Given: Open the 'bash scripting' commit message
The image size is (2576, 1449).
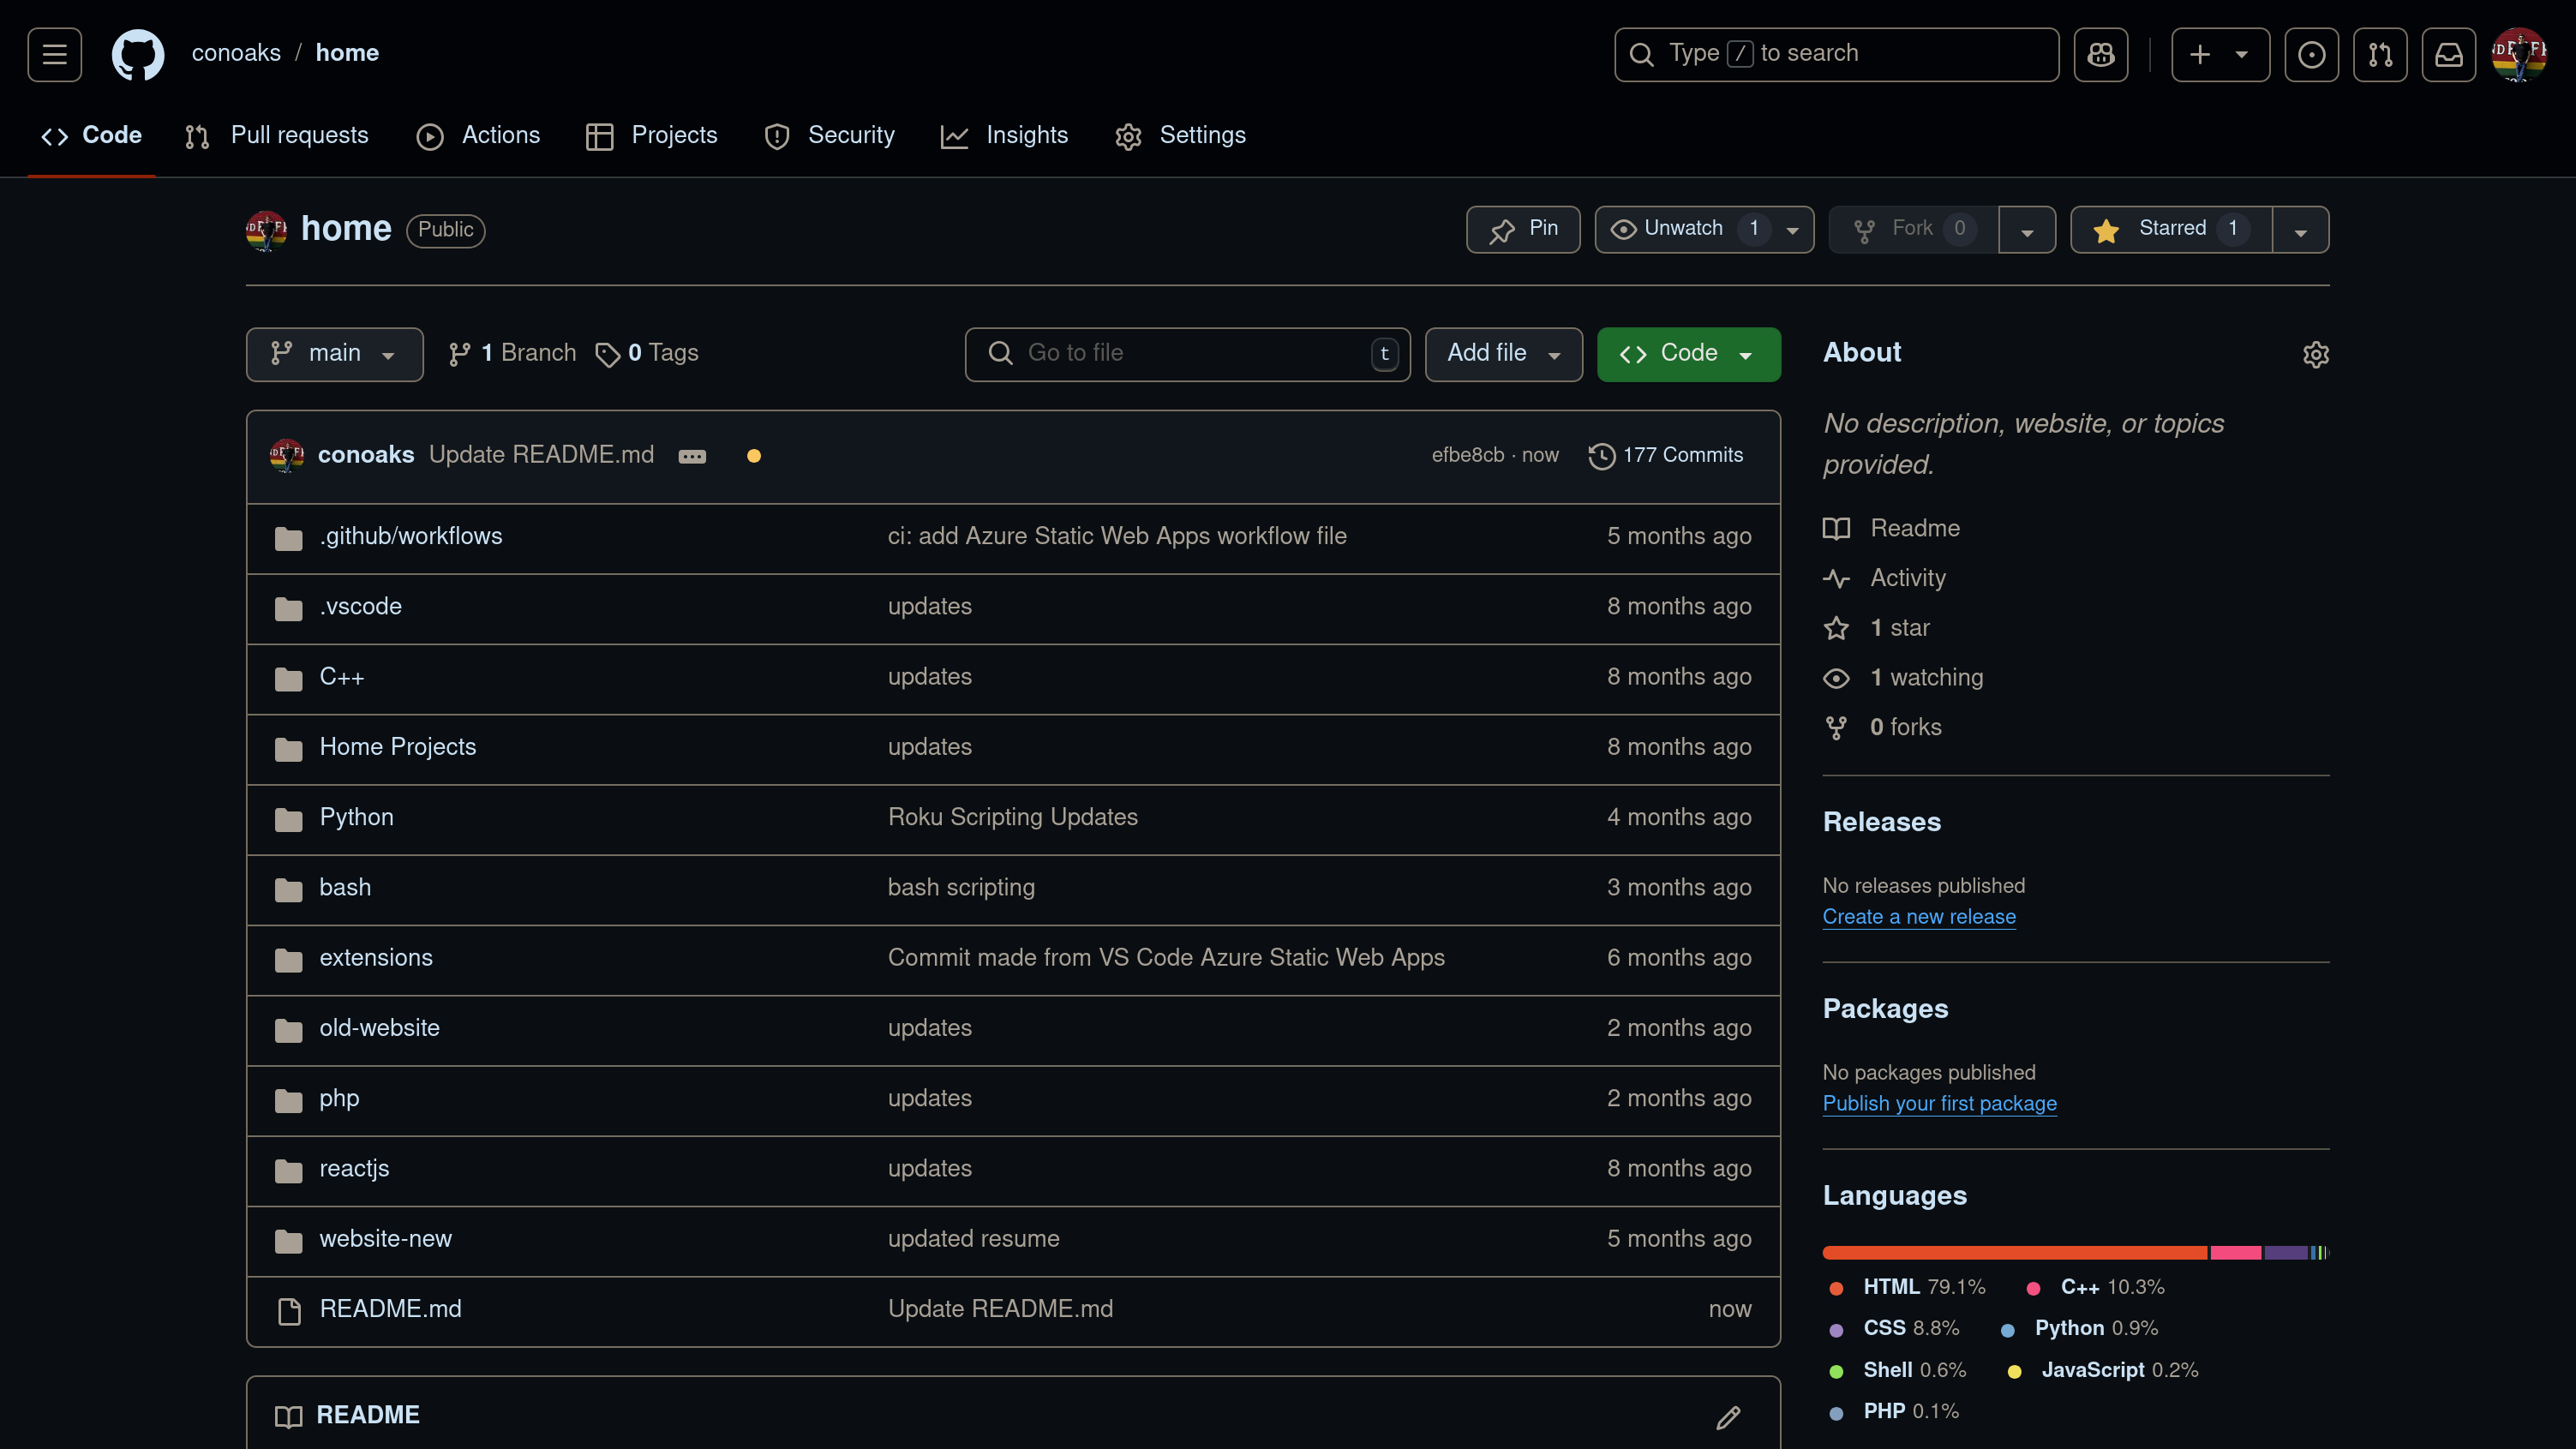Looking at the screenshot, I should pos(961,888).
